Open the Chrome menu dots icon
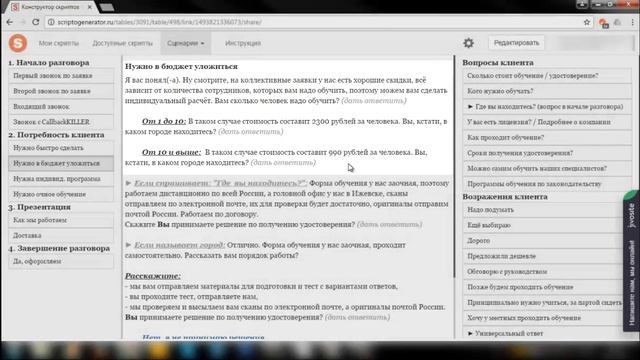The width and height of the screenshot is (640, 360). [x=633, y=22]
